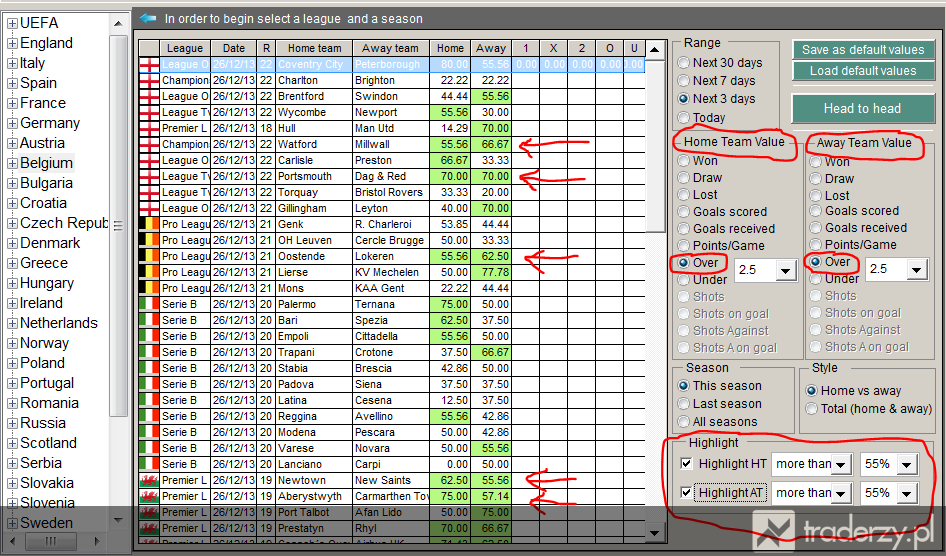946x556 pixels.
Task: Open Highlight HT 'more than' dropdown
Action: coord(842,465)
